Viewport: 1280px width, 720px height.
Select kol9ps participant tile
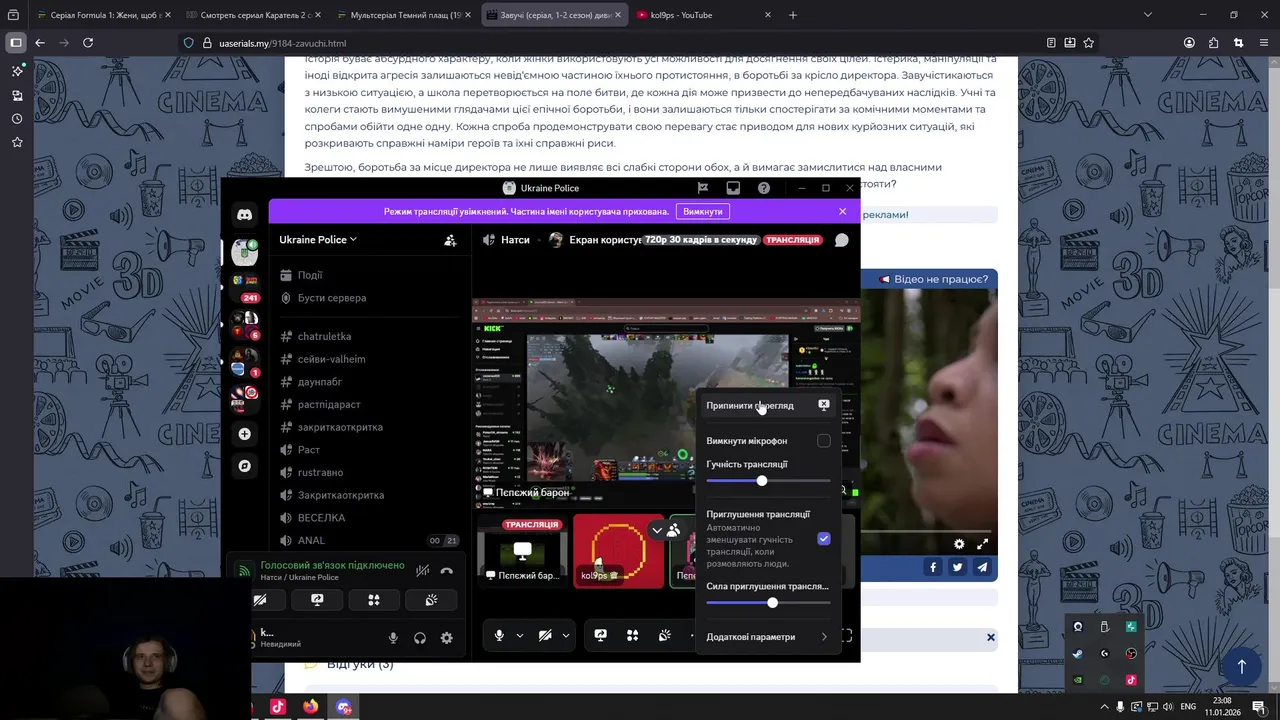pyautogui.click(x=618, y=551)
